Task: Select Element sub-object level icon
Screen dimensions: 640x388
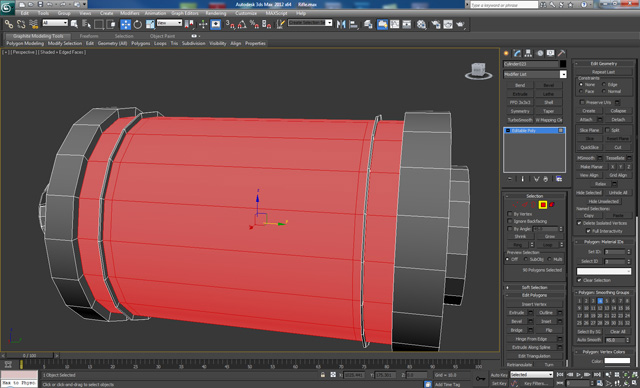Action: [x=552, y=205]
